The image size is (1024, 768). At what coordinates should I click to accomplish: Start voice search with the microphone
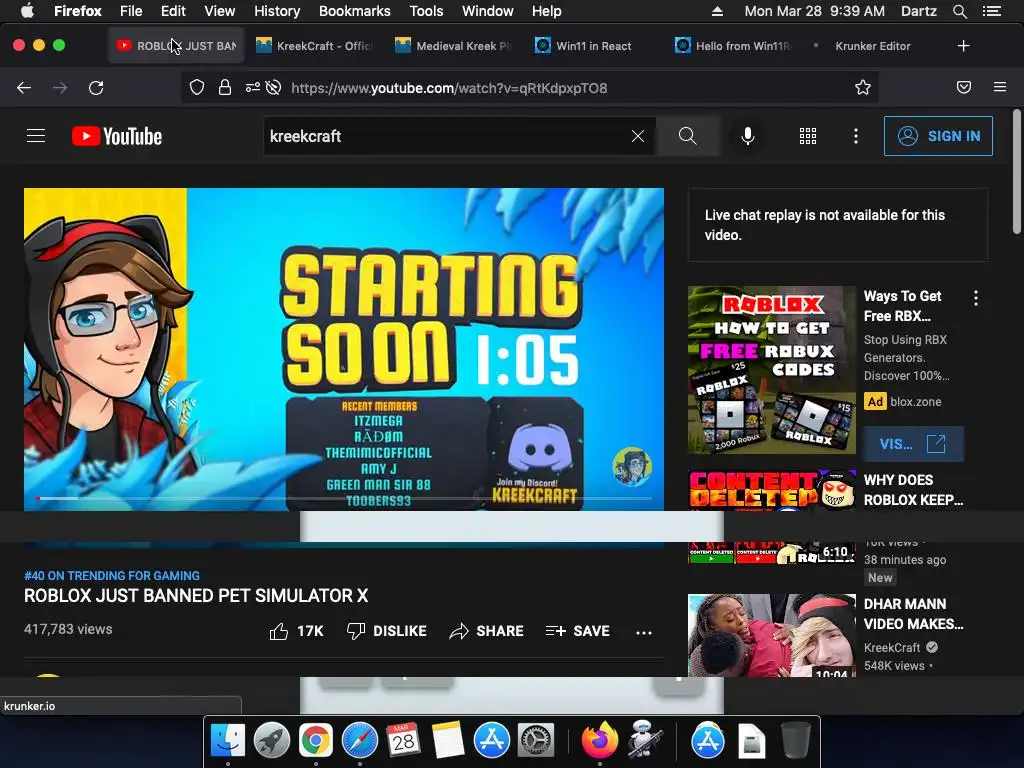(748, 136)
